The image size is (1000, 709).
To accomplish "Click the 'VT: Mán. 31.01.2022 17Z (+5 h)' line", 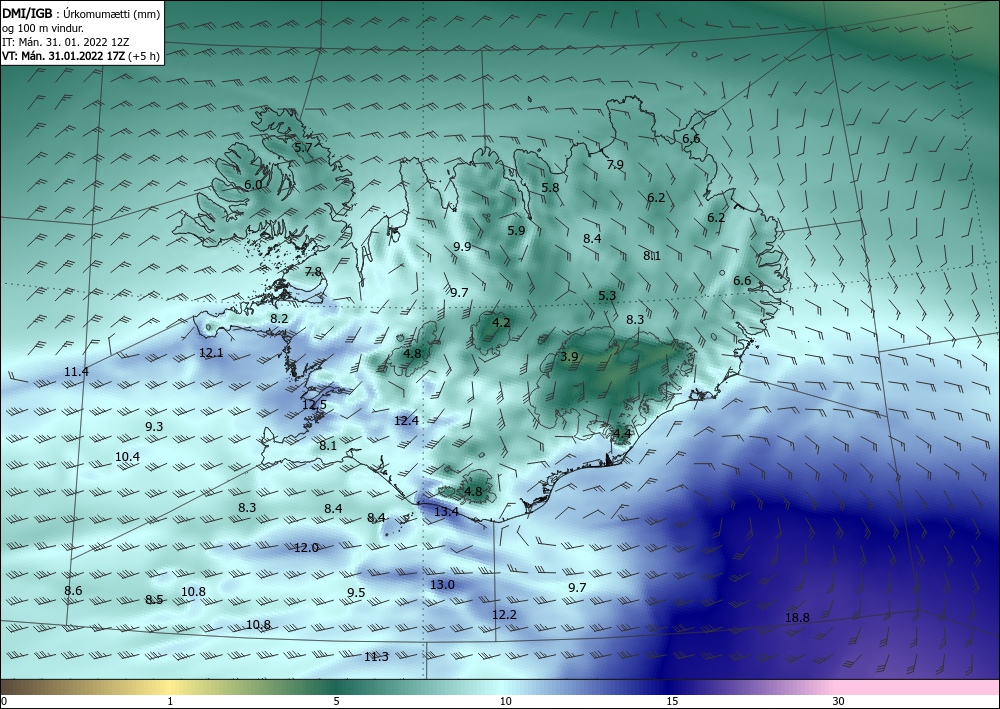I will click(81, 56).
